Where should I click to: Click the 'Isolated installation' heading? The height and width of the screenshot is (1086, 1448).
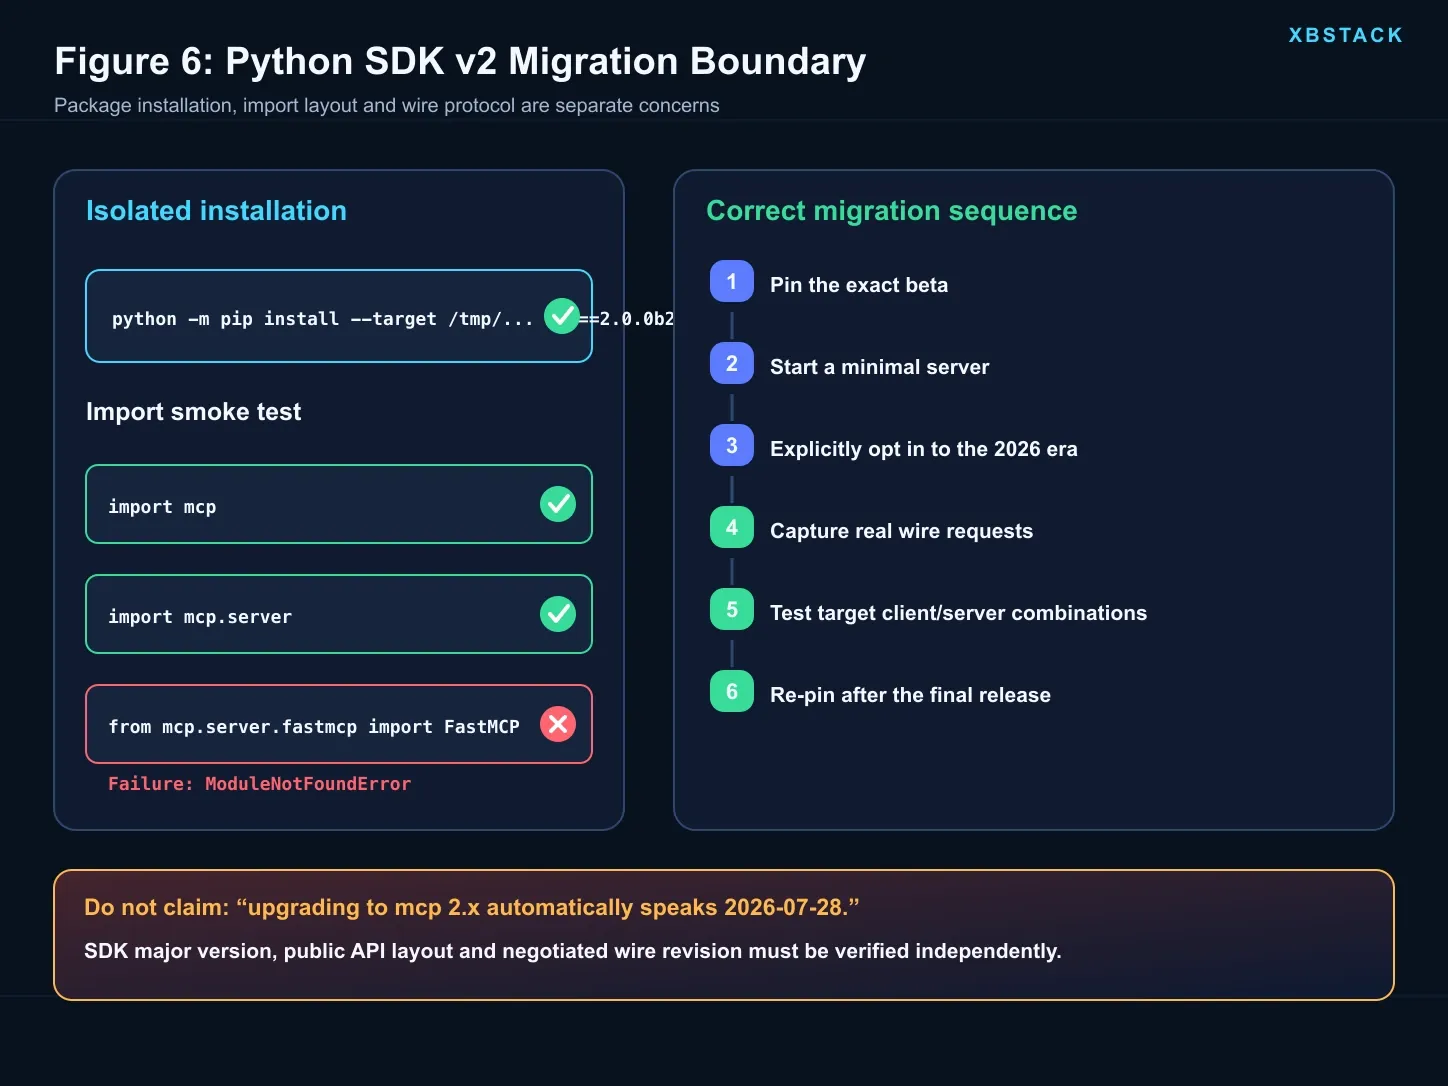[x=216, y=211]
